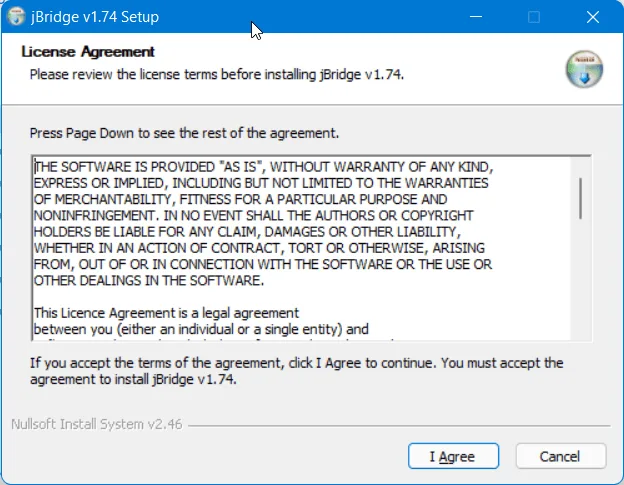
Task: Click the line starting "HOLDERS BE LIABLE"
Action: [x=247, y=232]
